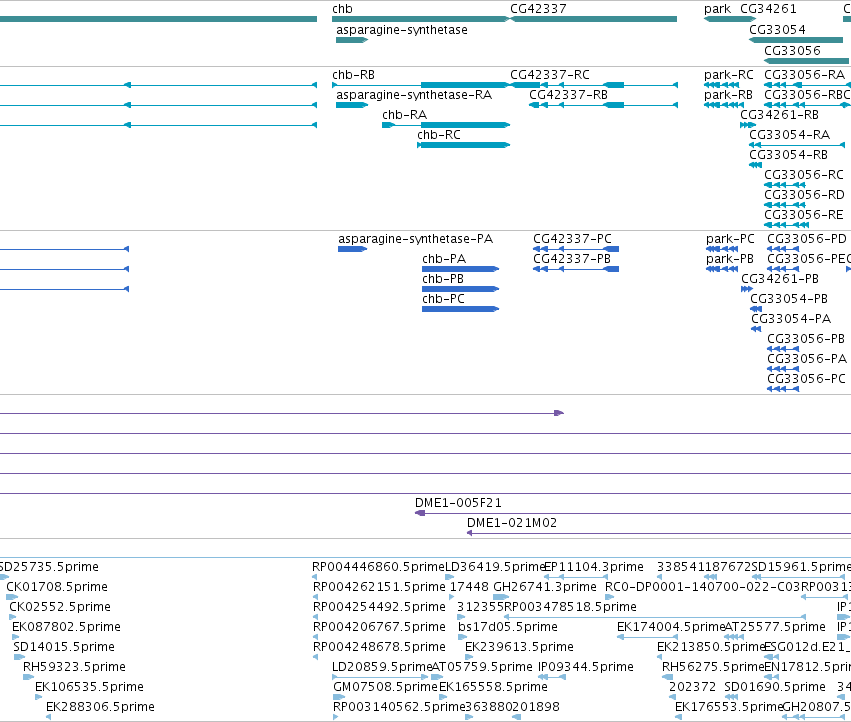Screen dimensions: 851x722
Task: Click the RH59323.5prime EST label
Action: point(74,667)
